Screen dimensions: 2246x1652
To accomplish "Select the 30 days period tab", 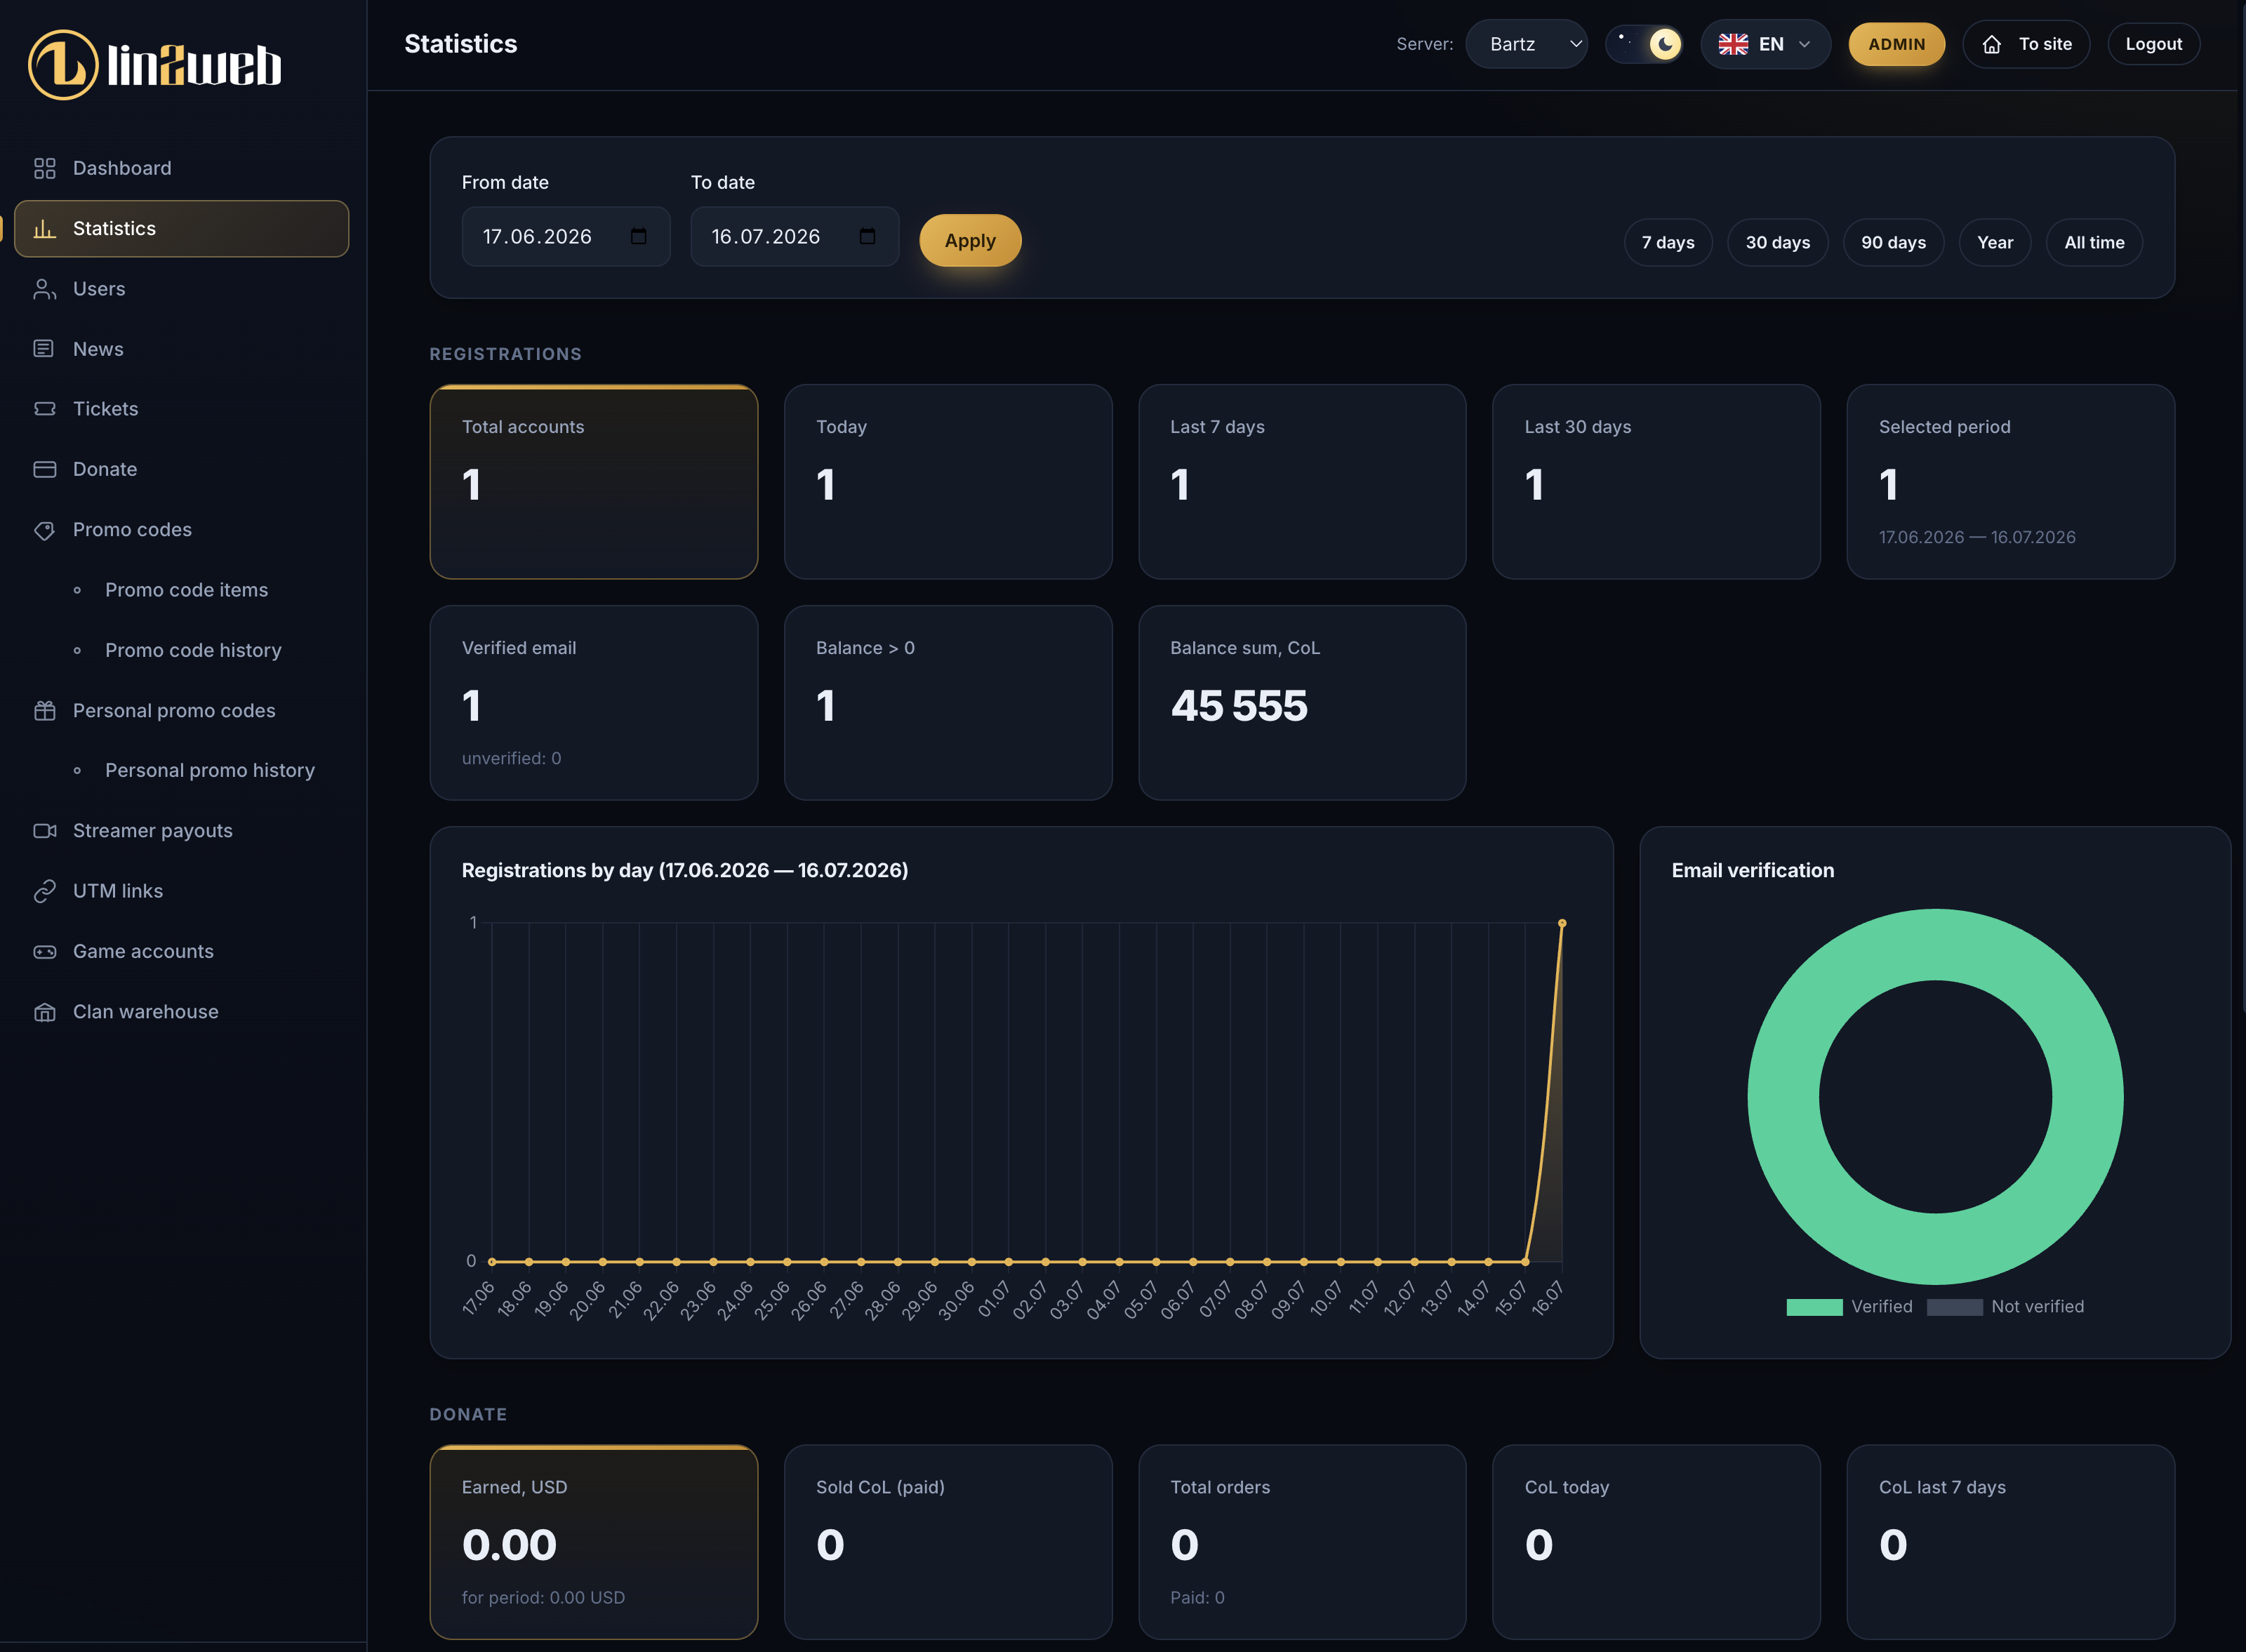I will tap(1777, 243).
